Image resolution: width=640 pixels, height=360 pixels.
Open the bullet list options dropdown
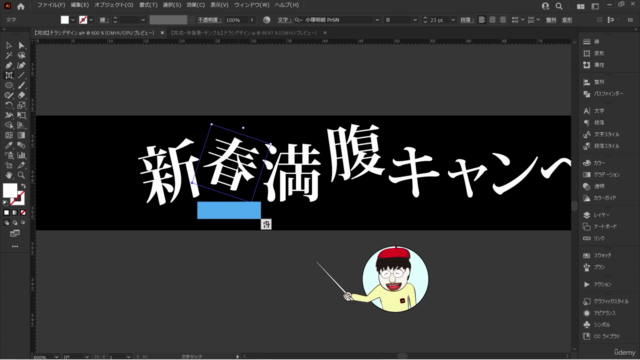tap(522, 20)
